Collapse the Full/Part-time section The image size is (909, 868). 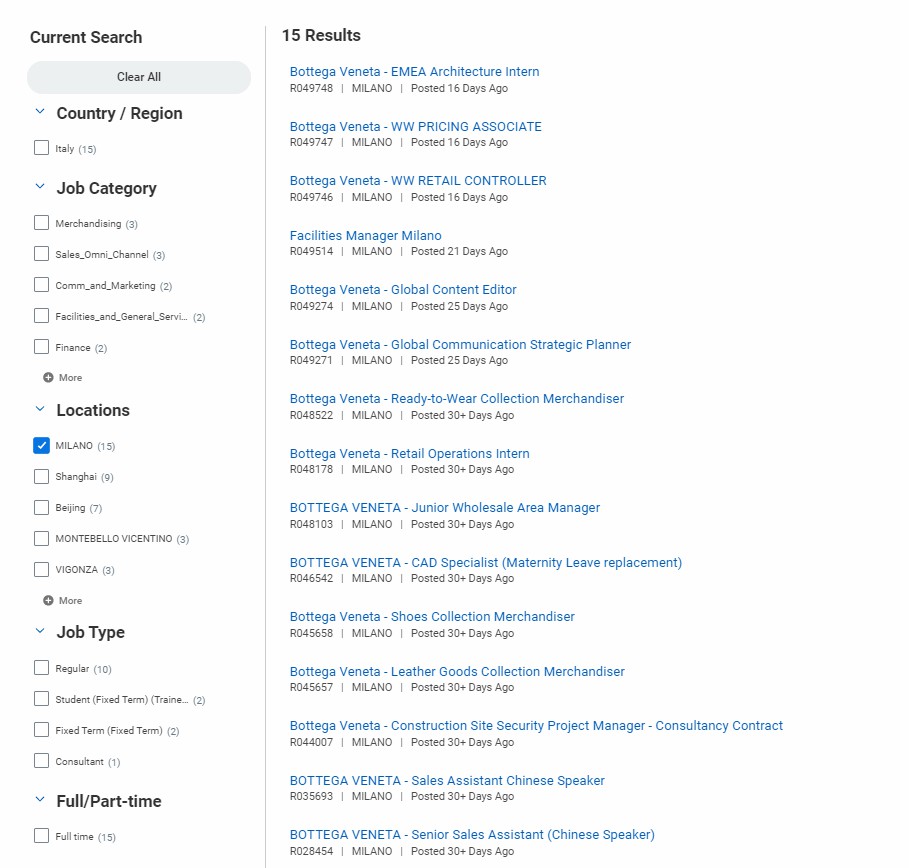[x=40, y=800]
